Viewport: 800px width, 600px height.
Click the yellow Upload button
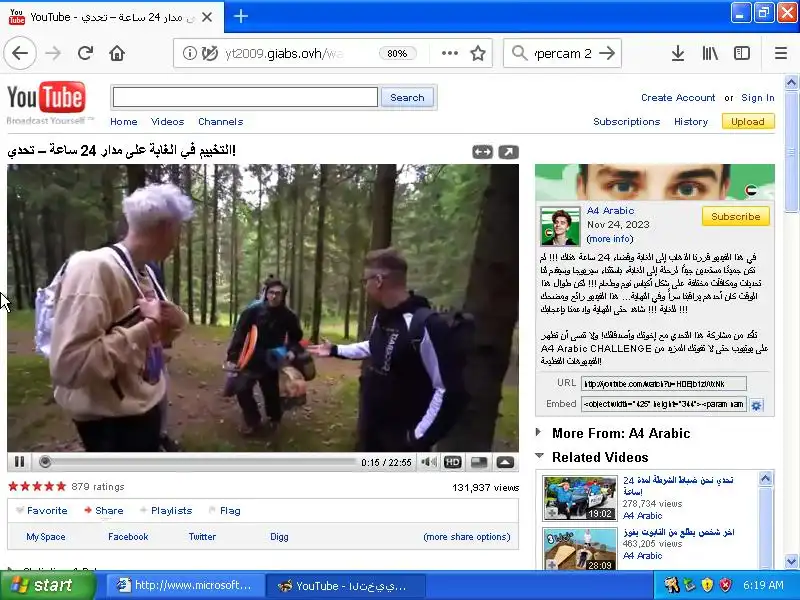pyautogui.click(x=748, y=121)
